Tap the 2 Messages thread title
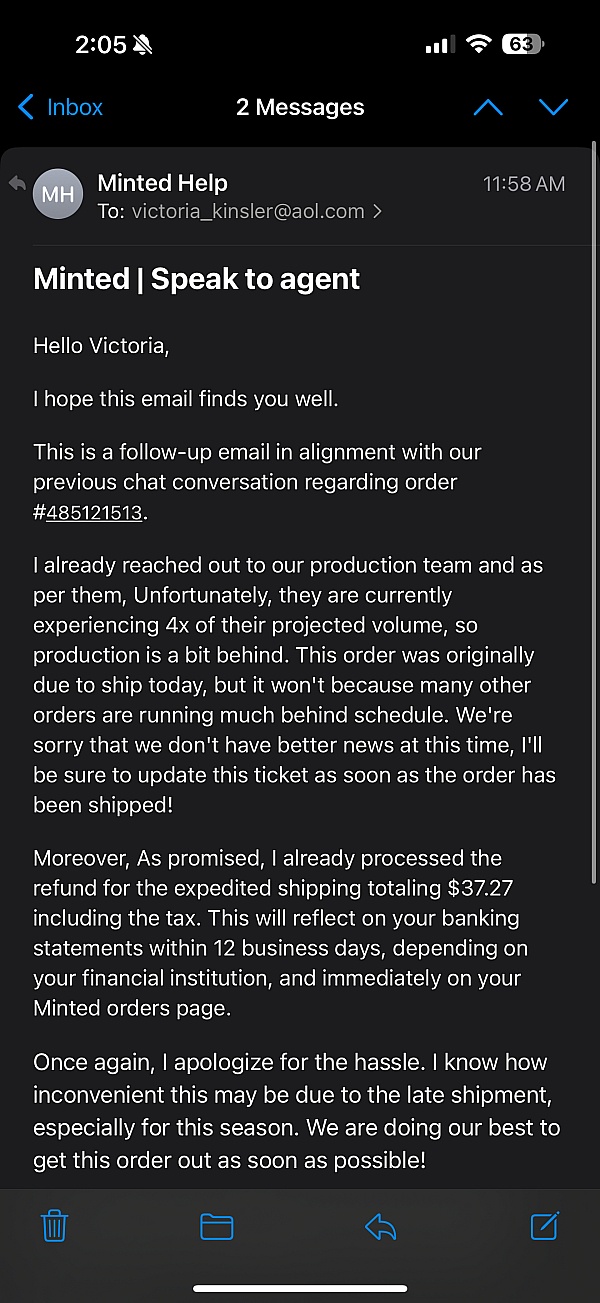 (300, 107)
